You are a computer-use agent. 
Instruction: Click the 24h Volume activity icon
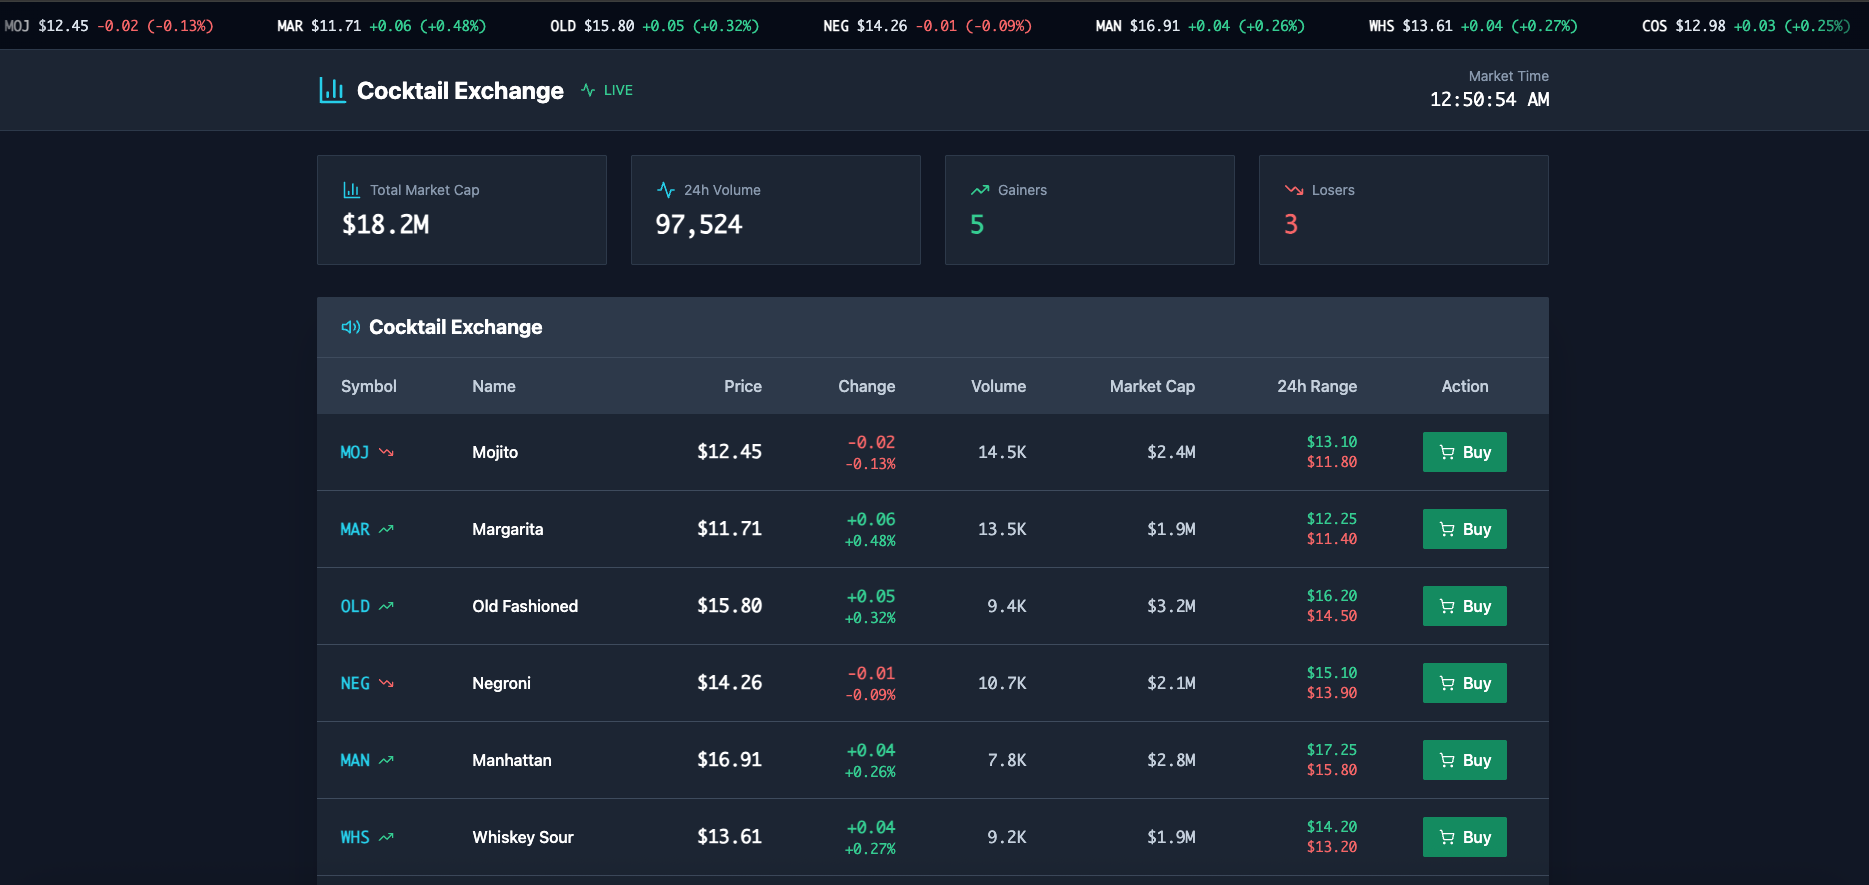click(665, 190)
